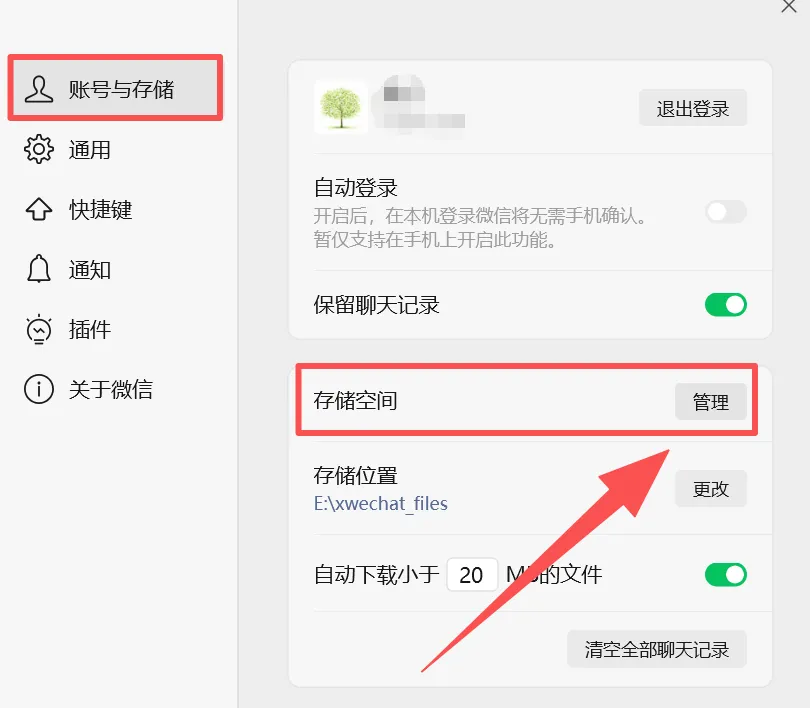Image resolution: width=810 pixels, height=708 pixels.
Task: Go to the 关于微信 page
Action: tap(111, 389)
